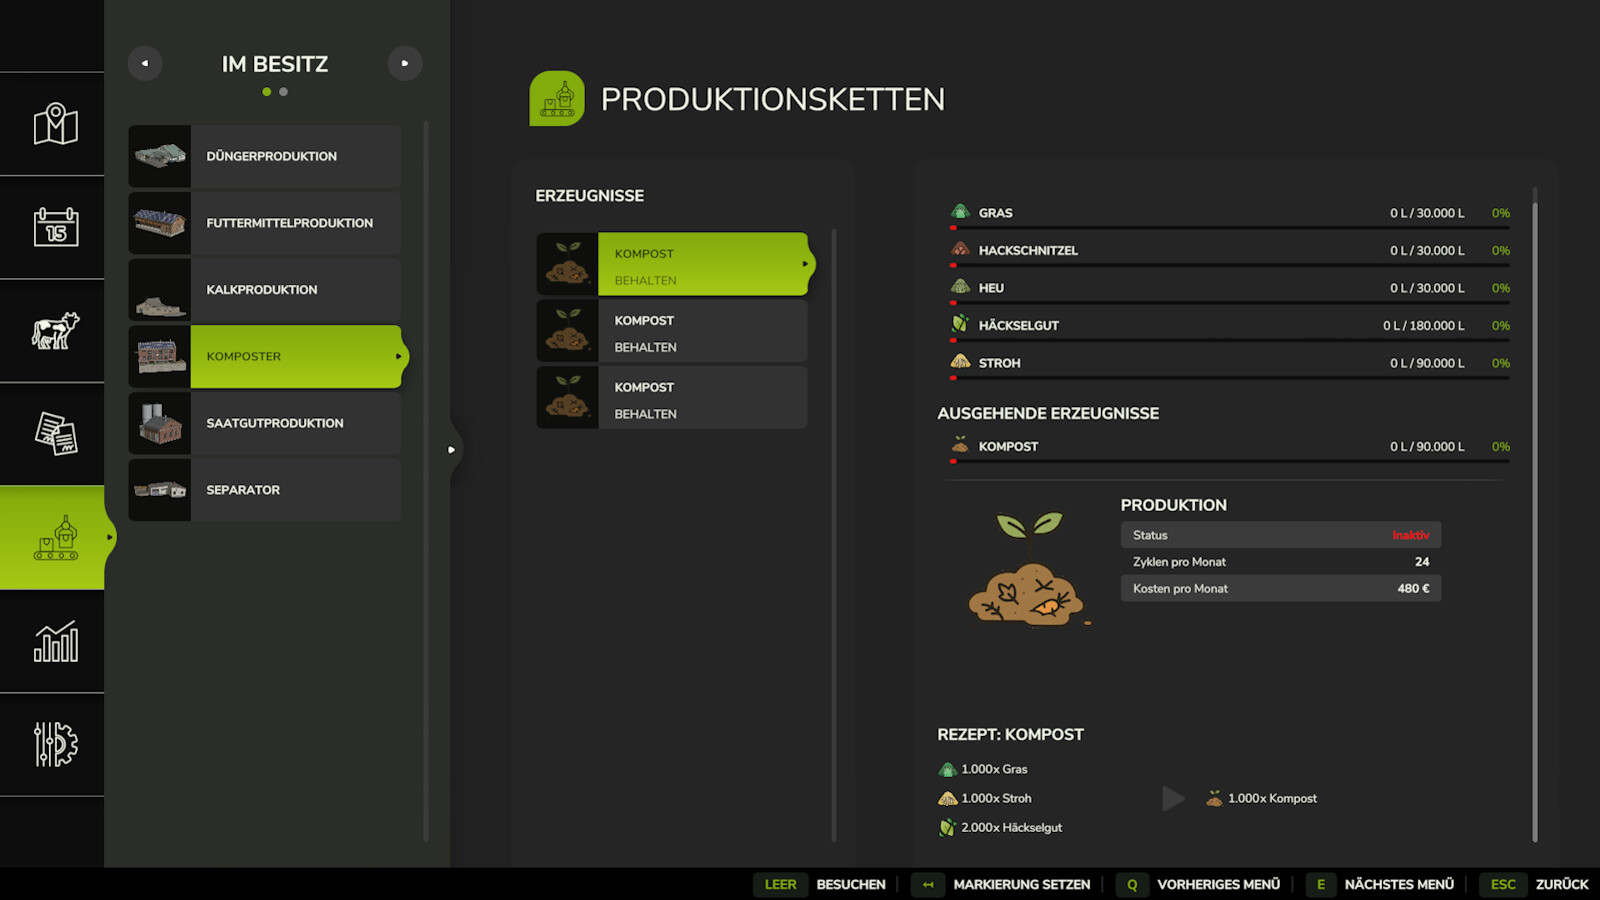Expand the Komposter entry arrow
This screenshot has height=900, width=1600.
pos(399,356)
